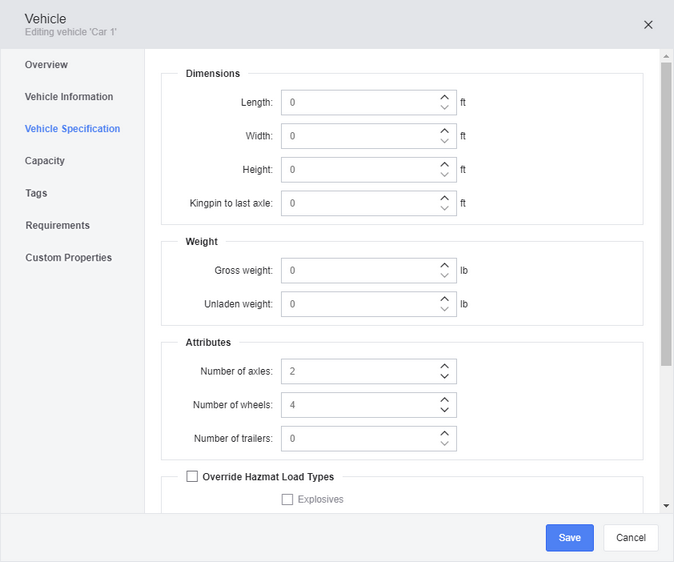Increase Unladen weight with up arrow
674x562 pixels.
click(x=444, y=299)
